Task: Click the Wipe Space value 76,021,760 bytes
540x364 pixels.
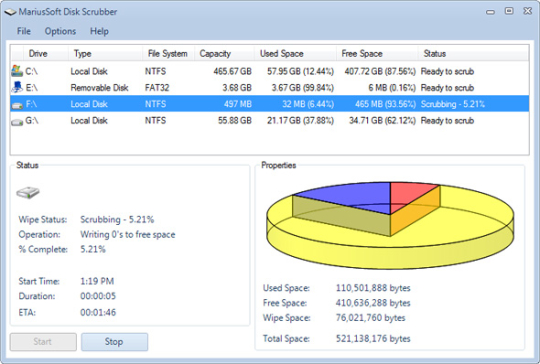Action: (x=371, y=318)
